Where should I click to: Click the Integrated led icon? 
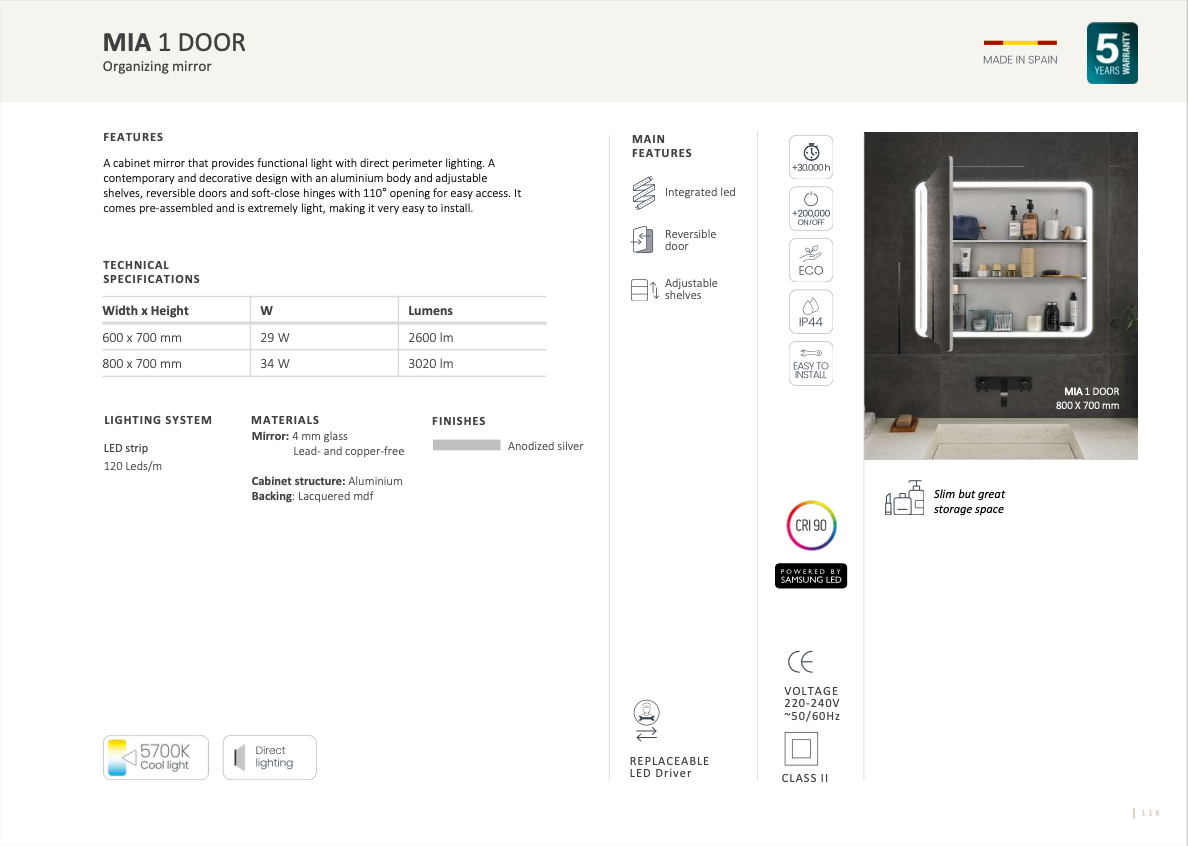click(x=643, y=193)
